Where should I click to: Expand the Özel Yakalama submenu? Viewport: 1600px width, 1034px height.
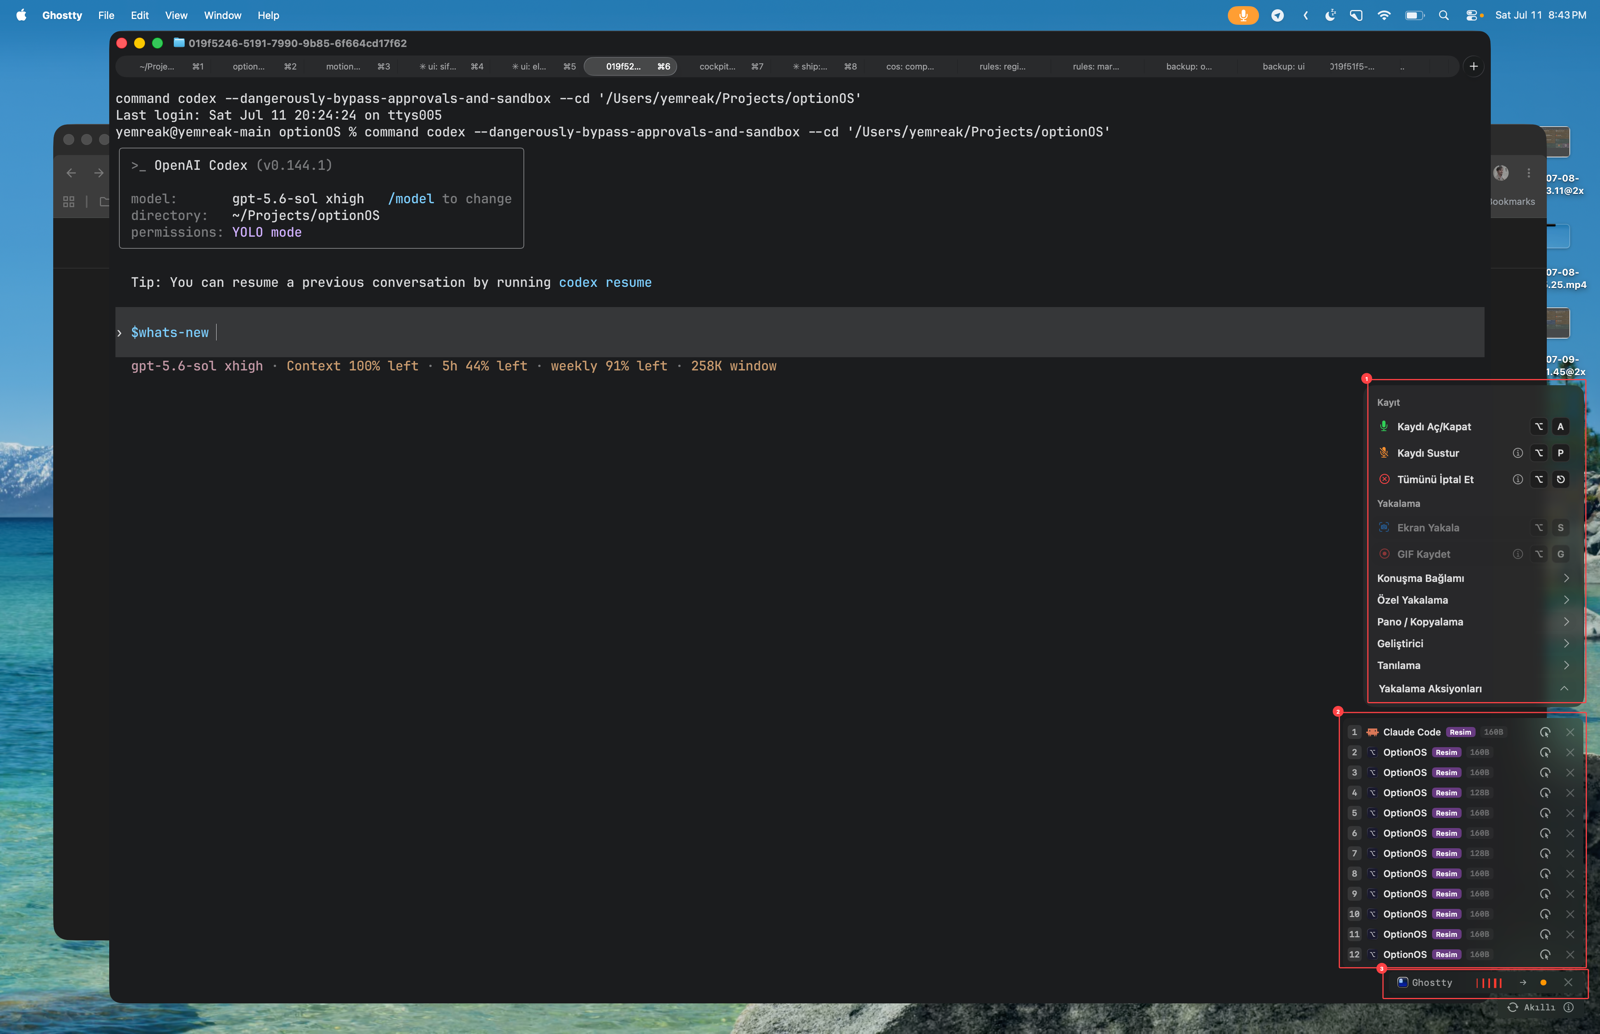point(1475,600)
